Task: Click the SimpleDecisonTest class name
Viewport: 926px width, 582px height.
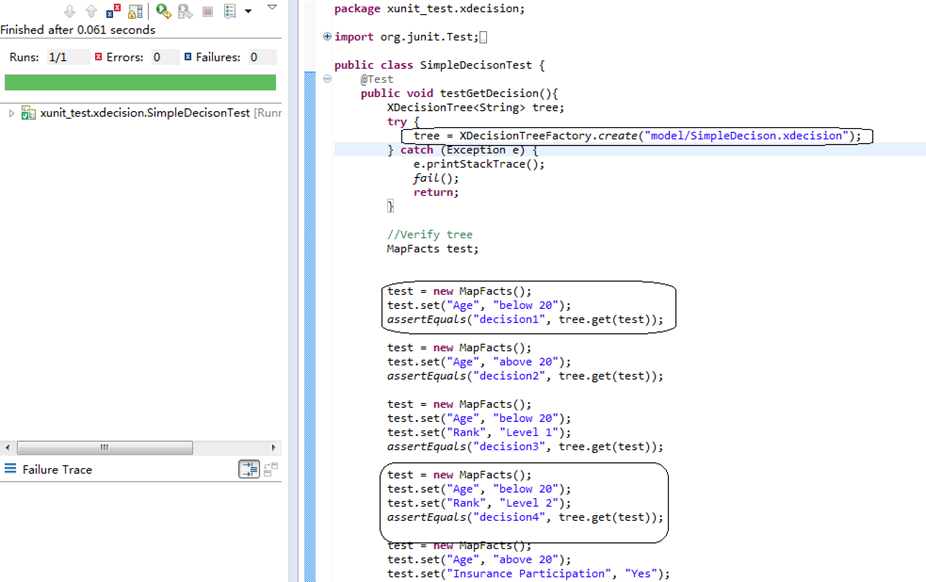Action: 476,65
